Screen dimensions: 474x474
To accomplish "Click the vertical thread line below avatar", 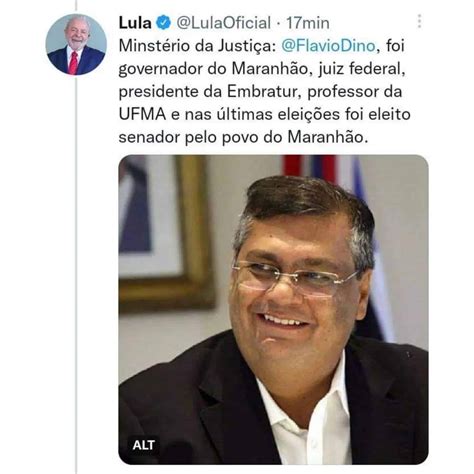I will coord(76,273).
